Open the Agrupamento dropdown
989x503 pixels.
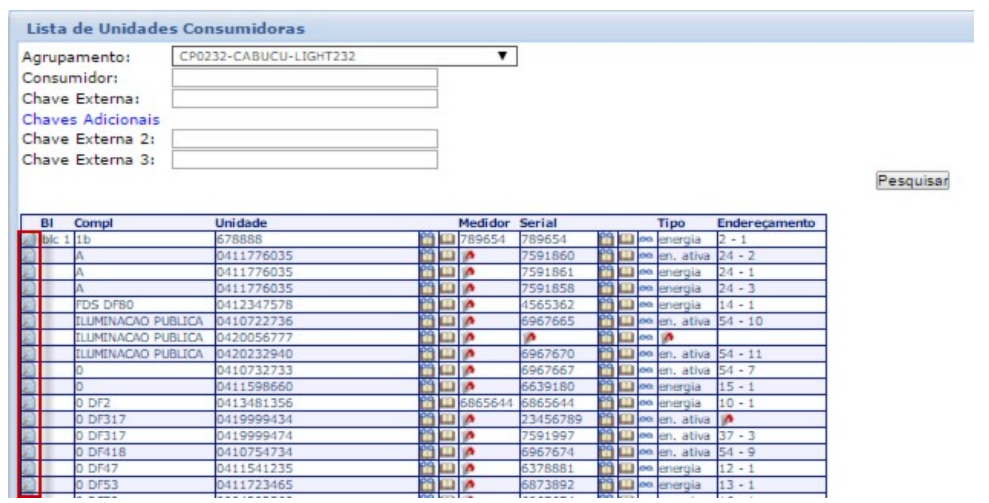tap(344, 57)
